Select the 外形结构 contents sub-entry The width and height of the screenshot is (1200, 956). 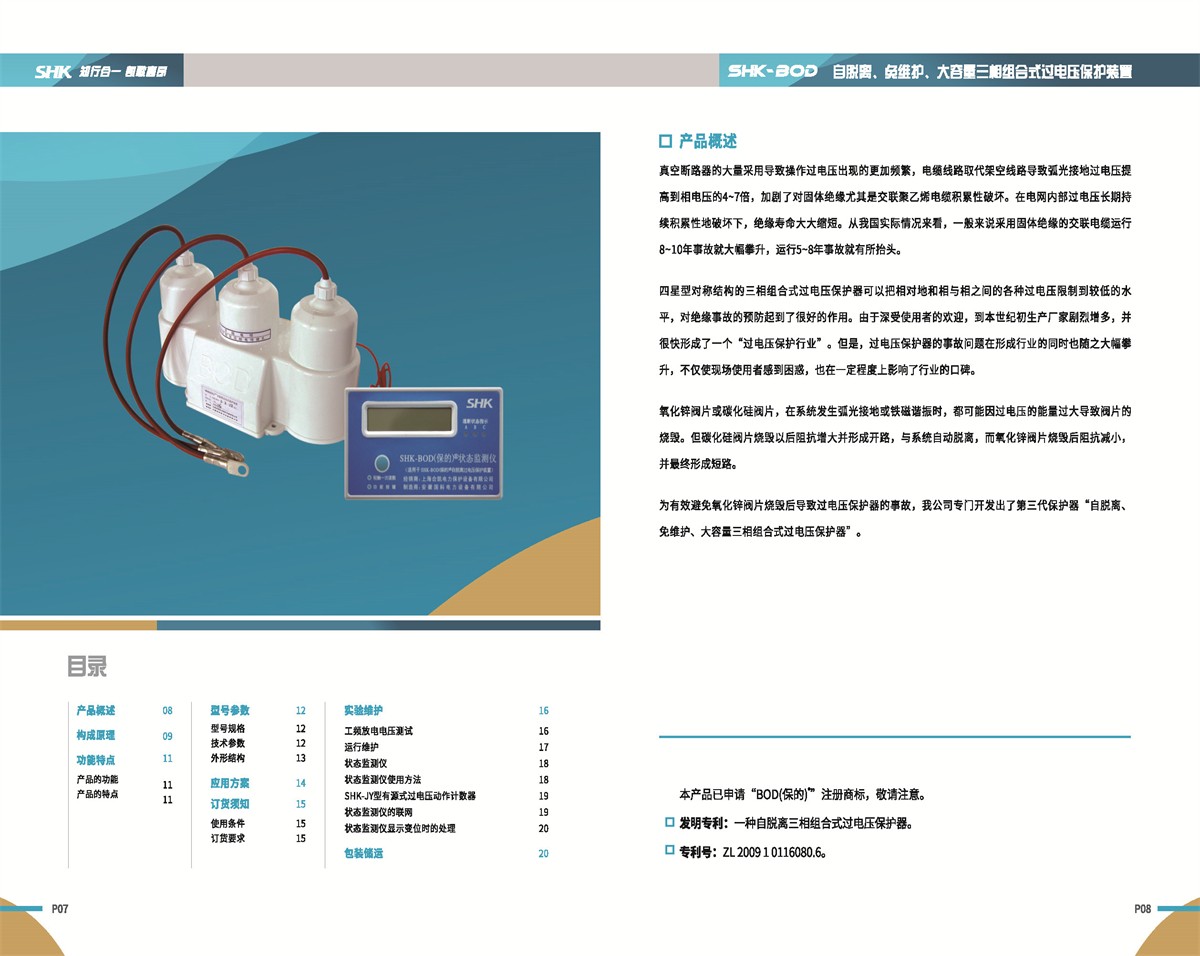tap(228, 758)
